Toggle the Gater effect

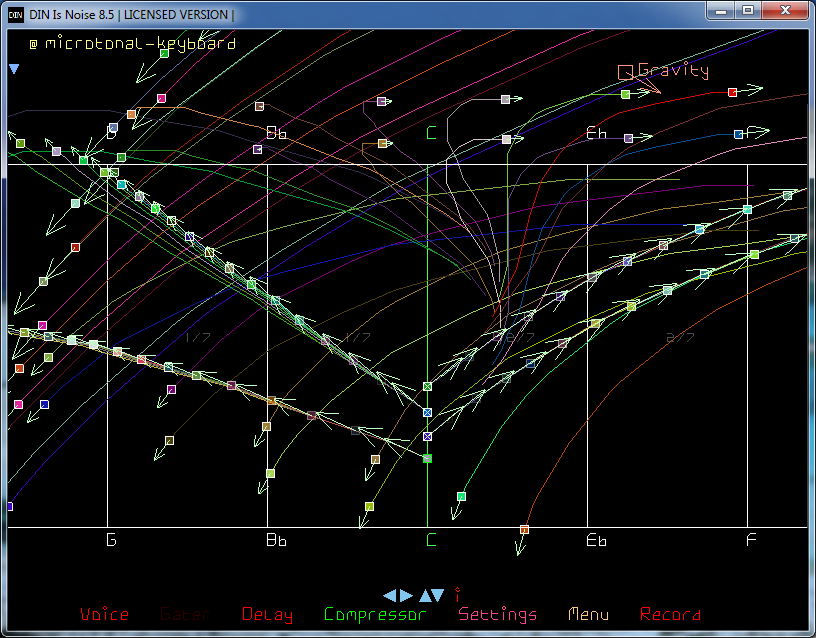(x=185, y=614)
